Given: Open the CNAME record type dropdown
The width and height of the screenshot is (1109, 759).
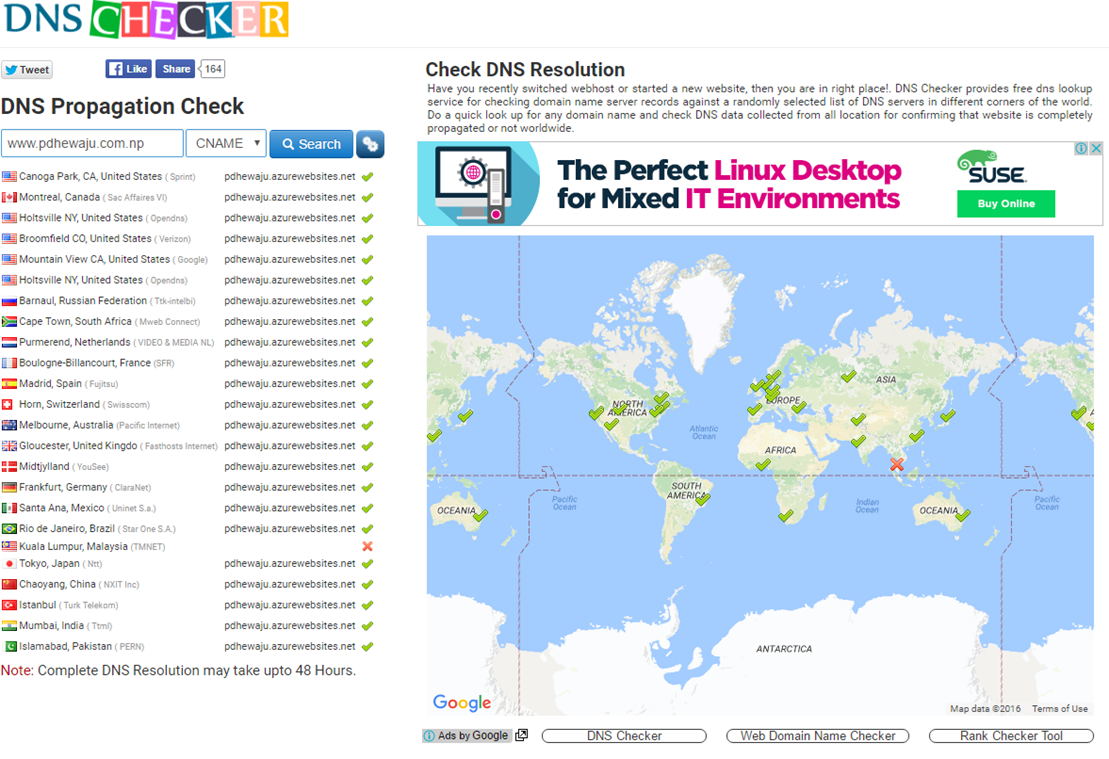Looking at the screenshot, I should tap(226, 143).
